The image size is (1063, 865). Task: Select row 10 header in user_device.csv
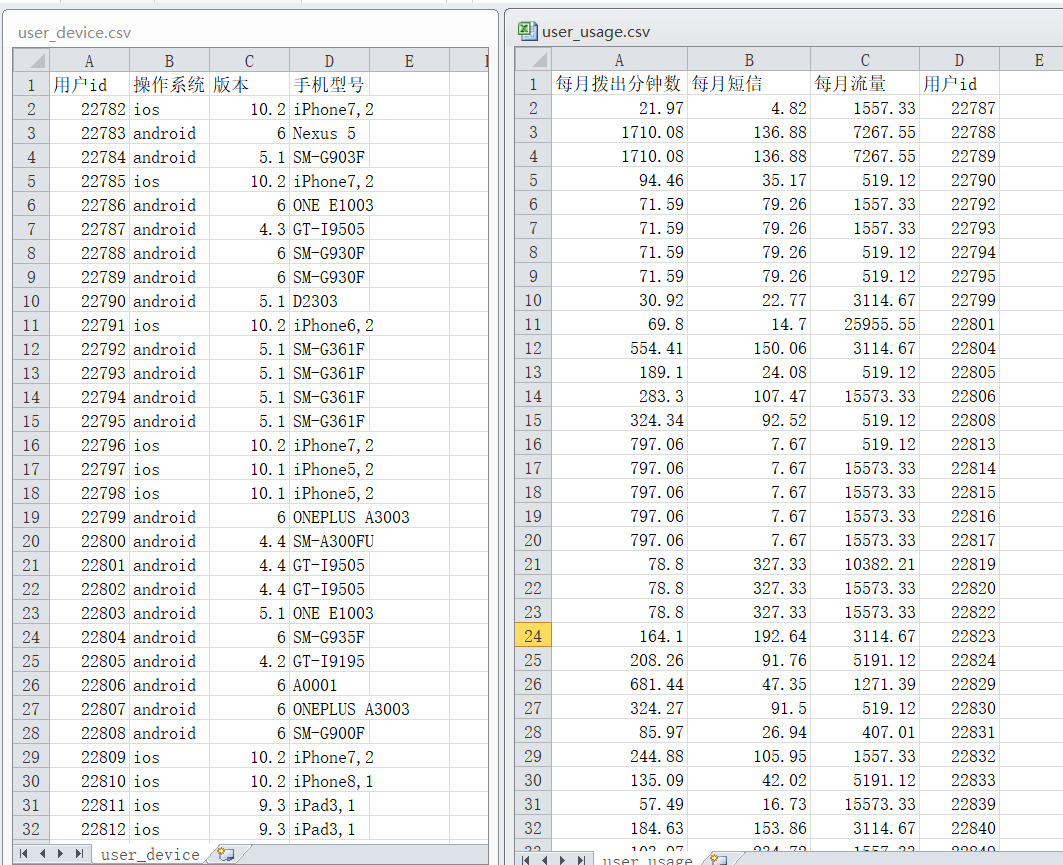(31, 301)
